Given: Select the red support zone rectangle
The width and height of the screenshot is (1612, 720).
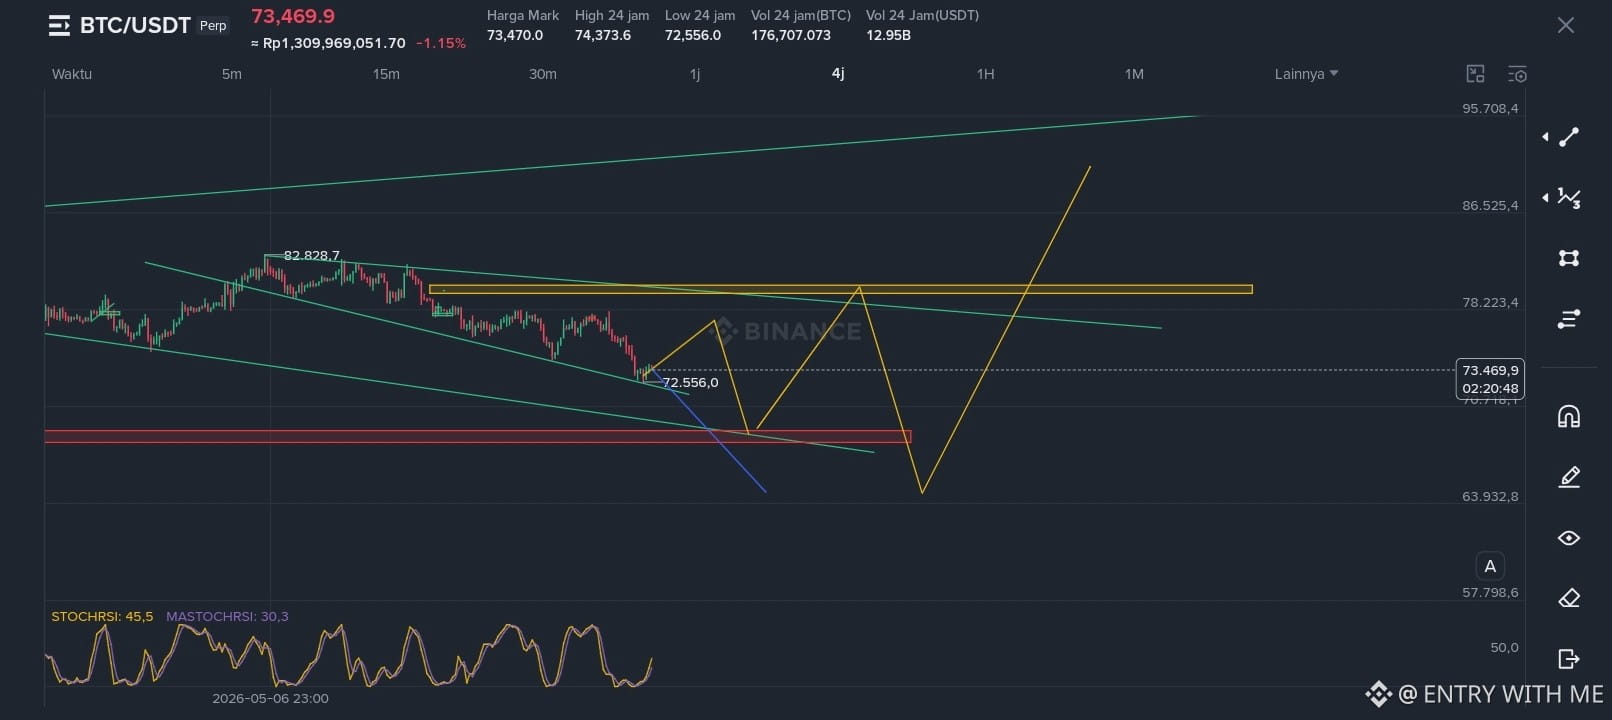Looking at the screenshot, I should tap(478, 436).
